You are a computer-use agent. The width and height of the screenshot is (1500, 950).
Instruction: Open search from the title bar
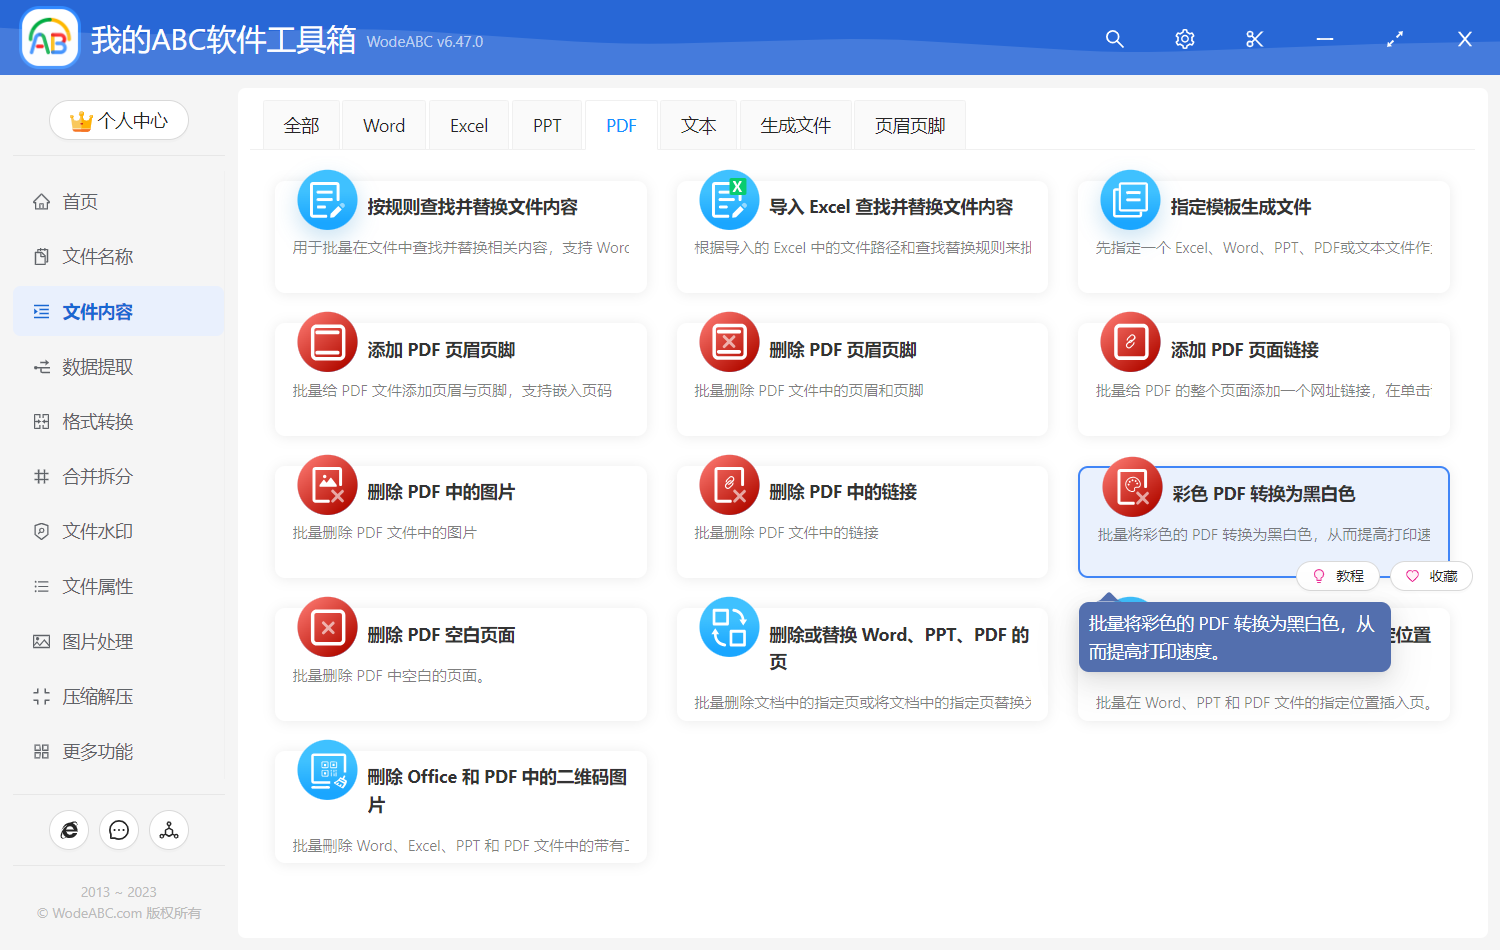click(x=1114, y=39)
